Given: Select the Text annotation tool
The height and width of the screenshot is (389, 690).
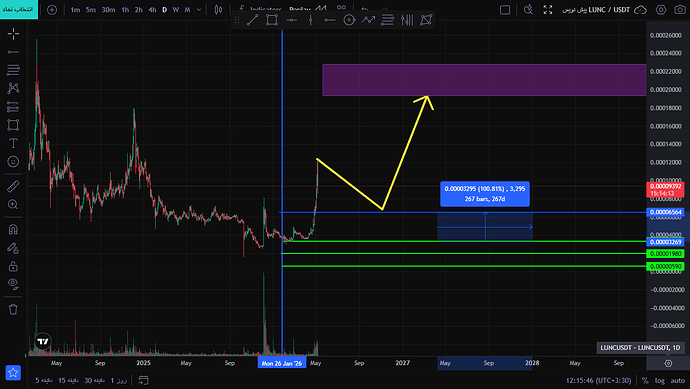Looking at the screenshot, I should tap(13, 143).
